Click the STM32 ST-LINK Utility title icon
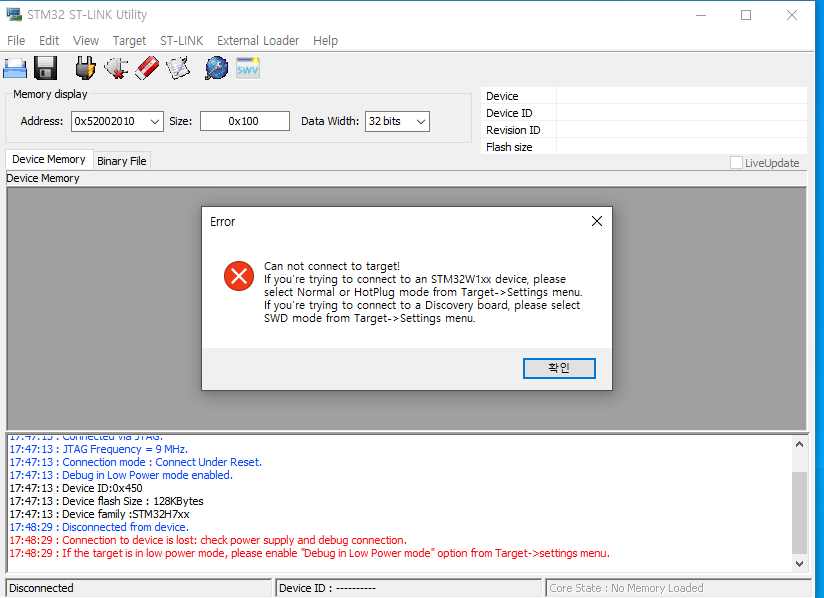This screenshot has height=598, width=824. click(14, 14)
